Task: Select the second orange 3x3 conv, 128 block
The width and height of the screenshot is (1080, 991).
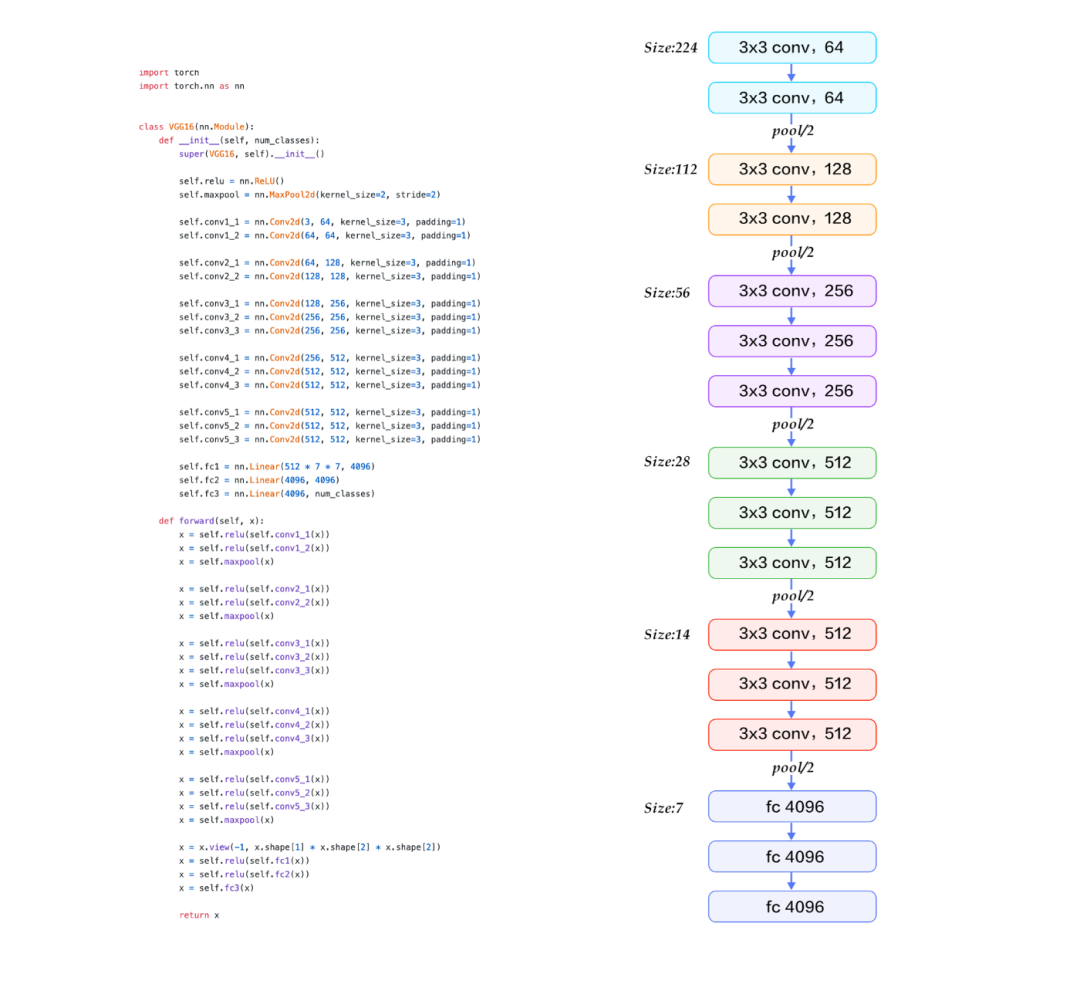Action: [x=792, y=219]
